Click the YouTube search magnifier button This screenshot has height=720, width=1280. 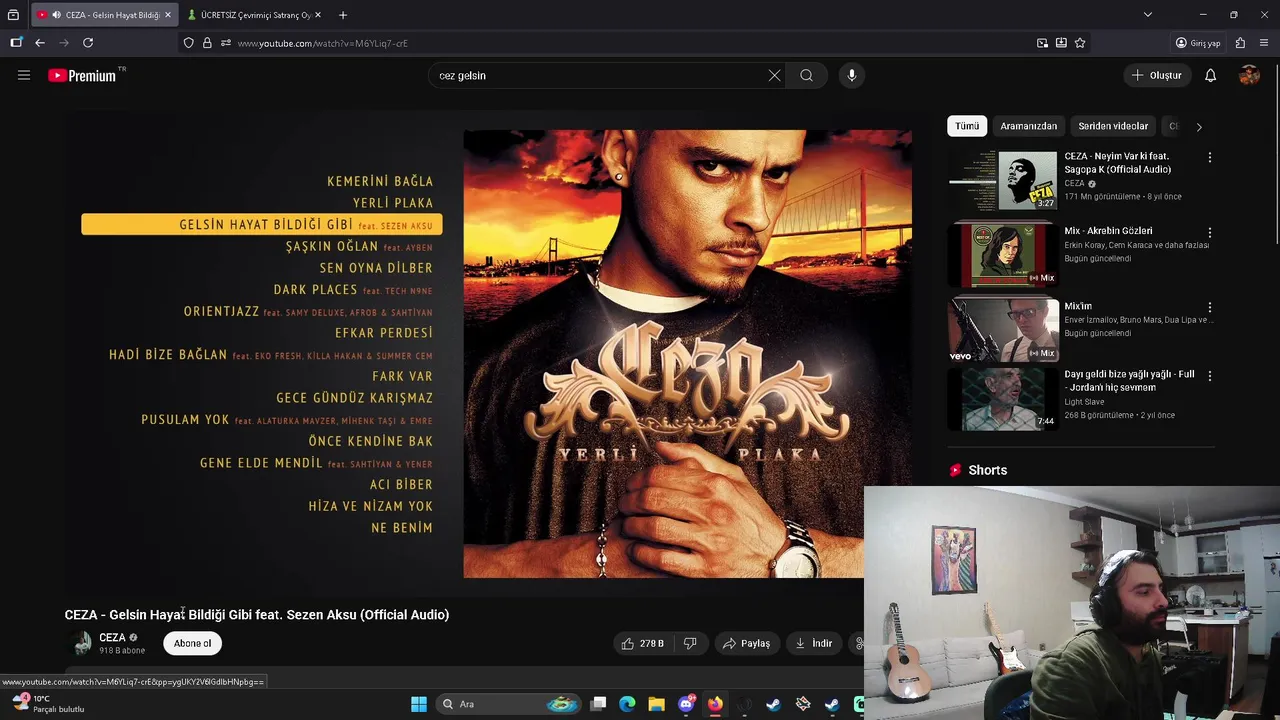click(x=806, y=75)
